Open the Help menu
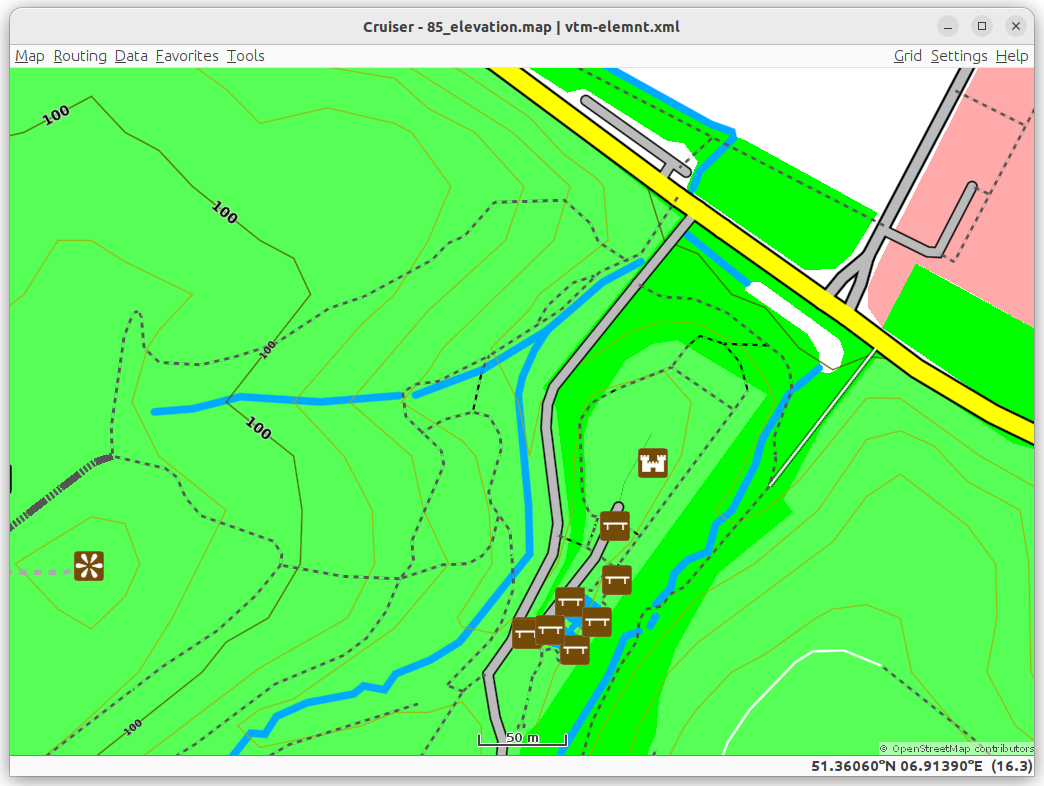The width and height of the screenshot is (1044, 786). click(1011, 56)
